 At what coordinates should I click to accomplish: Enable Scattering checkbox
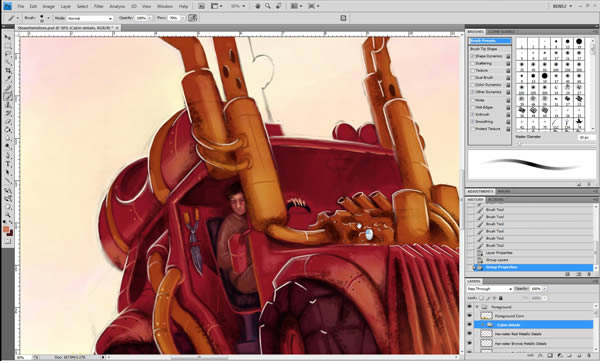(473, 64)
